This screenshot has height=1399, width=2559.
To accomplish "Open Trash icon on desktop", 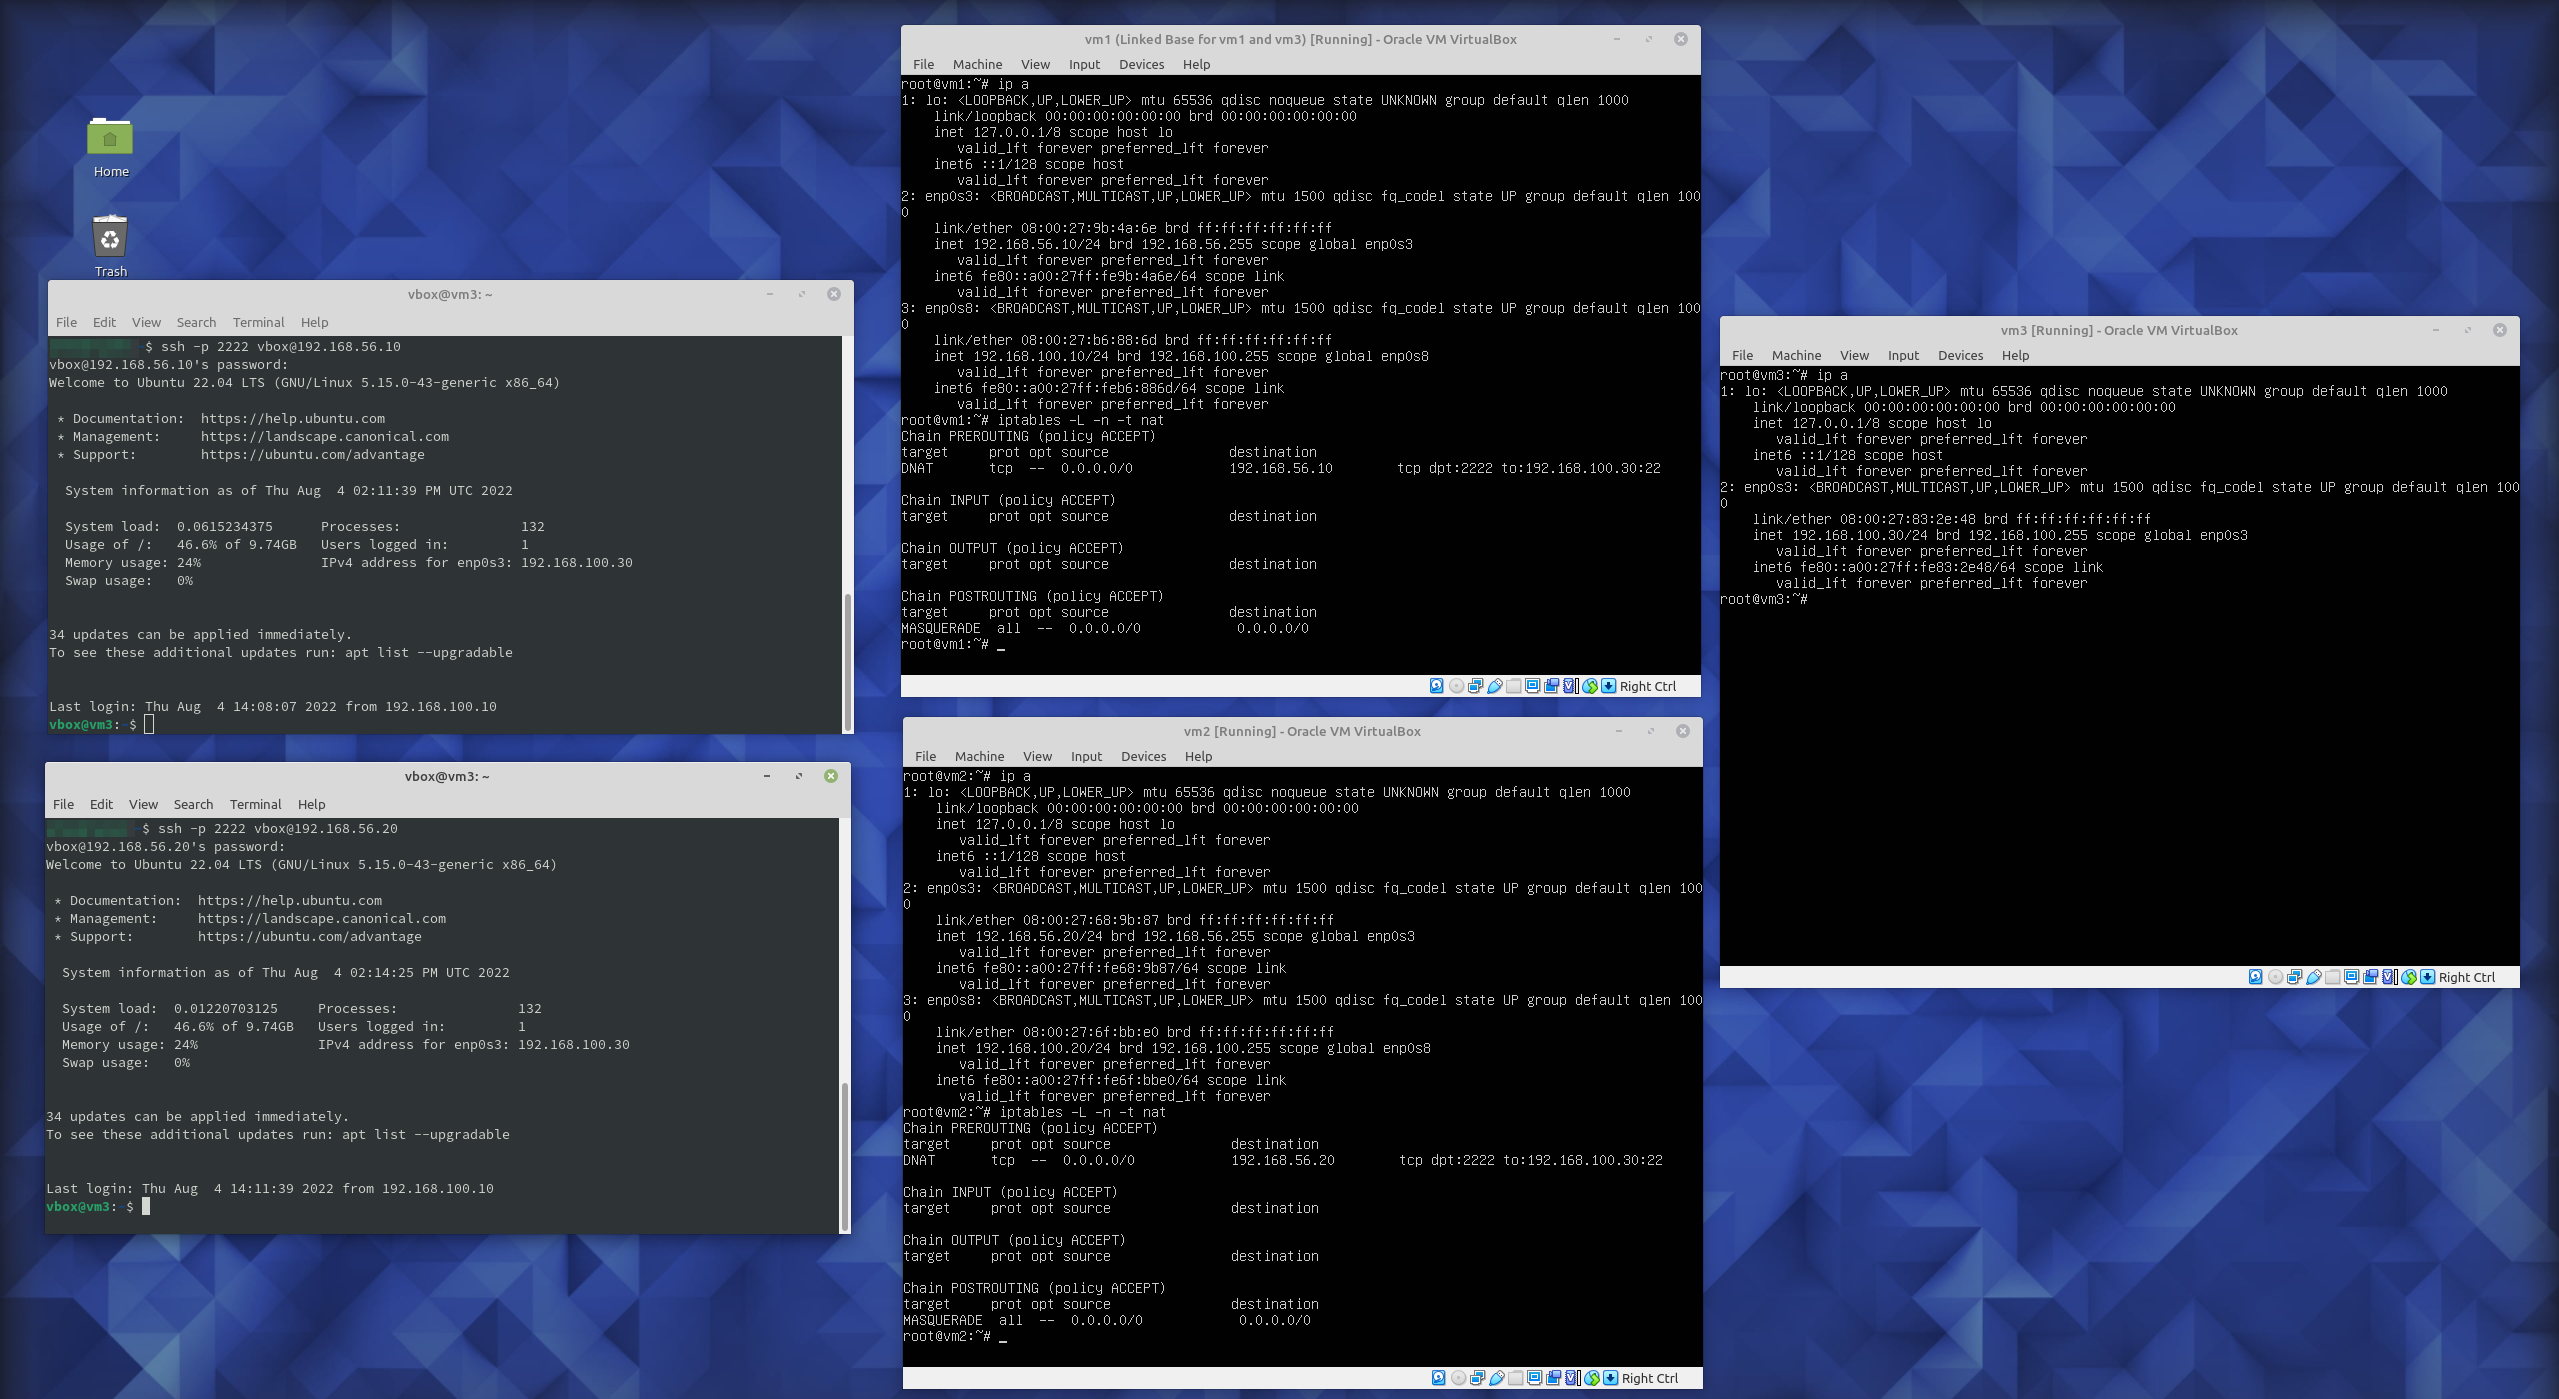I will tap(110, 240).
